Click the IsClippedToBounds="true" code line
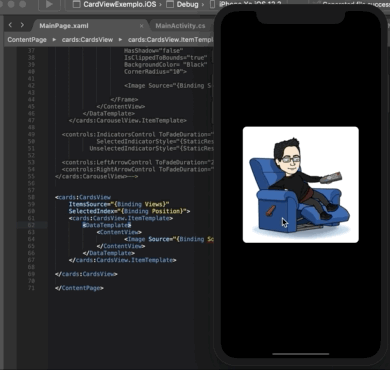The height and width of the screenshot is (370, 390). (x=166, y=58)
